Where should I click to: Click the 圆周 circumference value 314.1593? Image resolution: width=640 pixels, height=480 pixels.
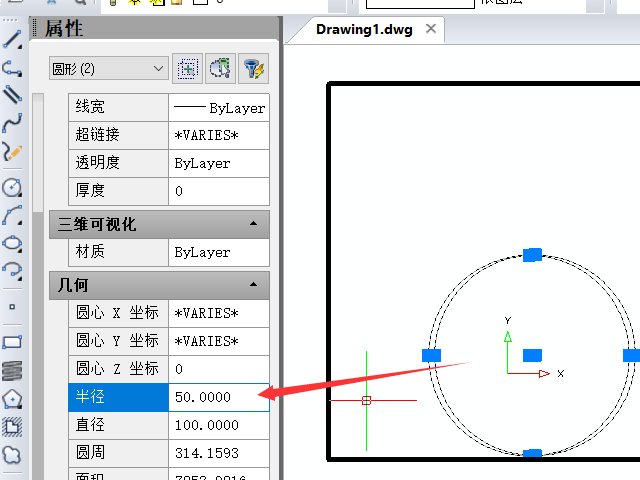click(x=219, y=453)
